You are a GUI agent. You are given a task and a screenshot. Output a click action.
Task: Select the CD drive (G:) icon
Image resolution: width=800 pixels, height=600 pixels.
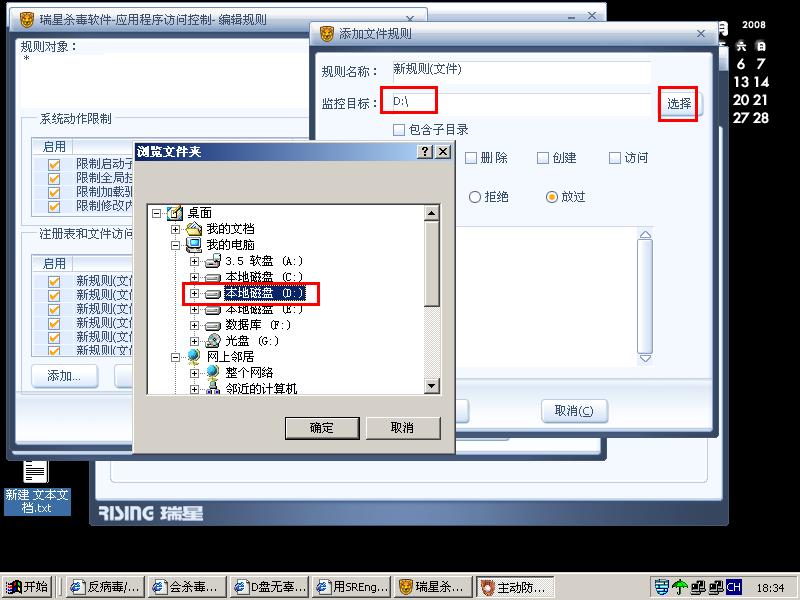coord(213,340)
